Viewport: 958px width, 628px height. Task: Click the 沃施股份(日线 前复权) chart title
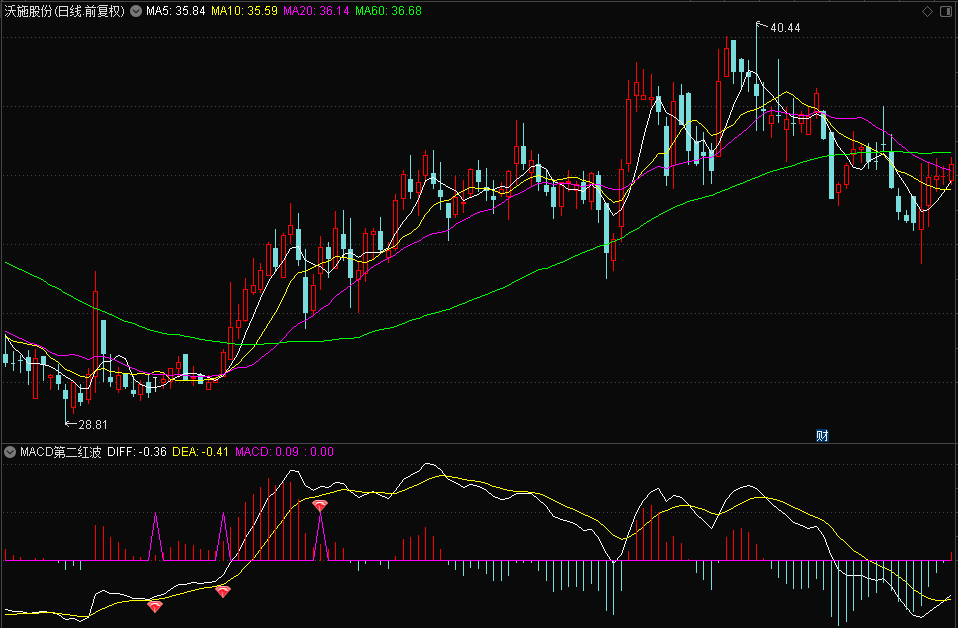coord(64,11)
